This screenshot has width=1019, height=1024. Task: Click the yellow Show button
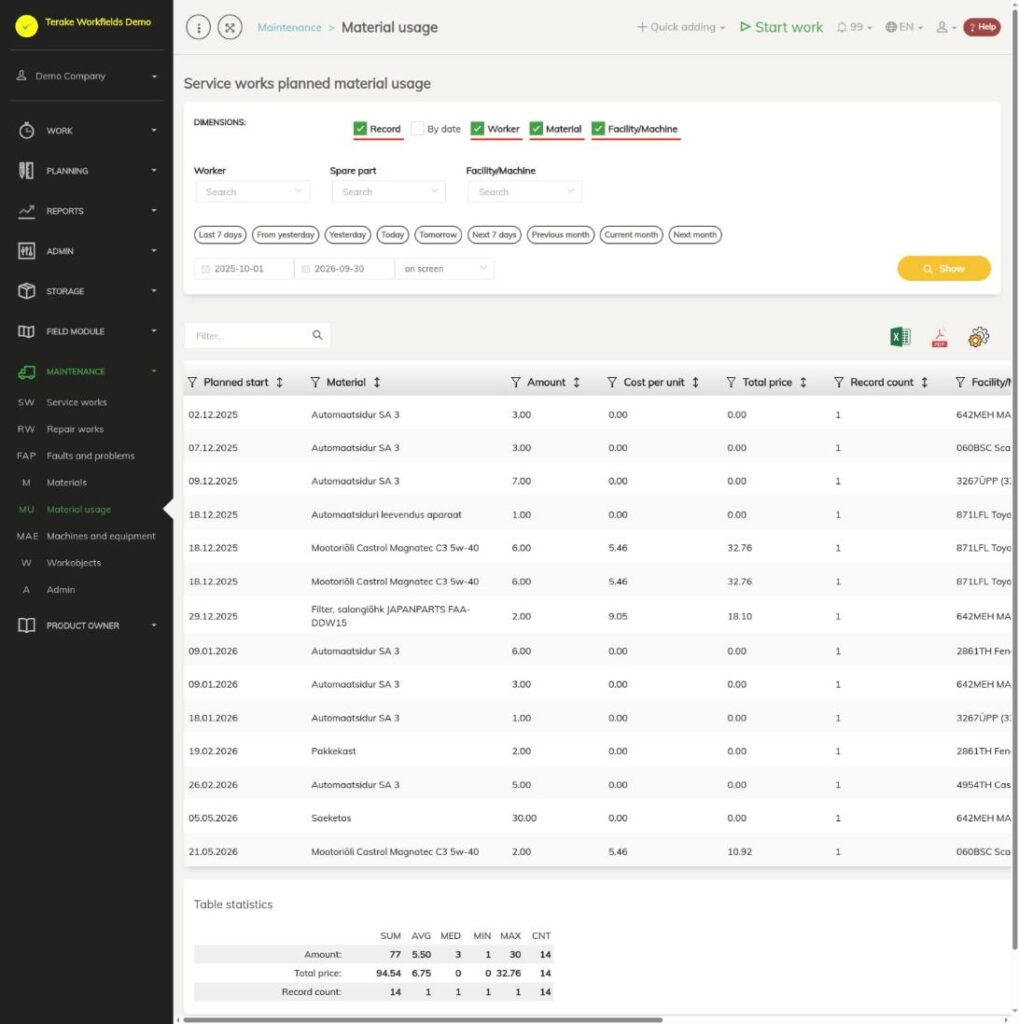pos(943,268)
